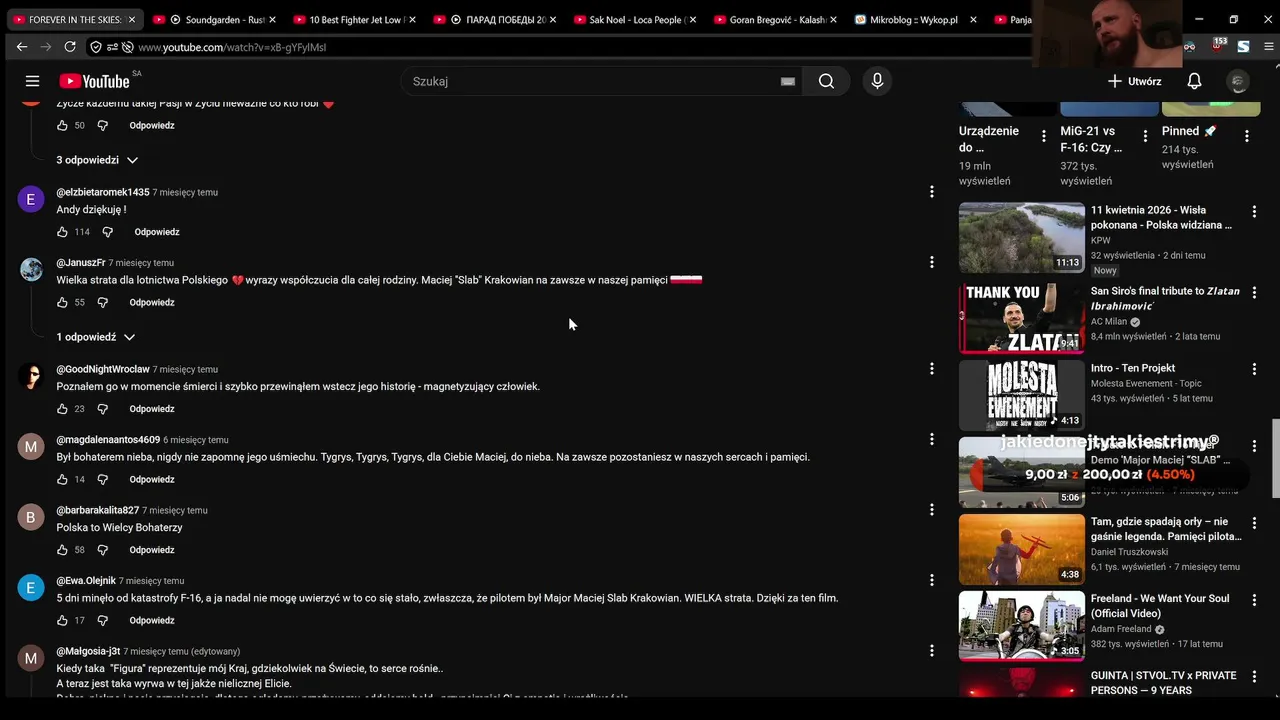Open the account avatar menu

coord(1238,81)
